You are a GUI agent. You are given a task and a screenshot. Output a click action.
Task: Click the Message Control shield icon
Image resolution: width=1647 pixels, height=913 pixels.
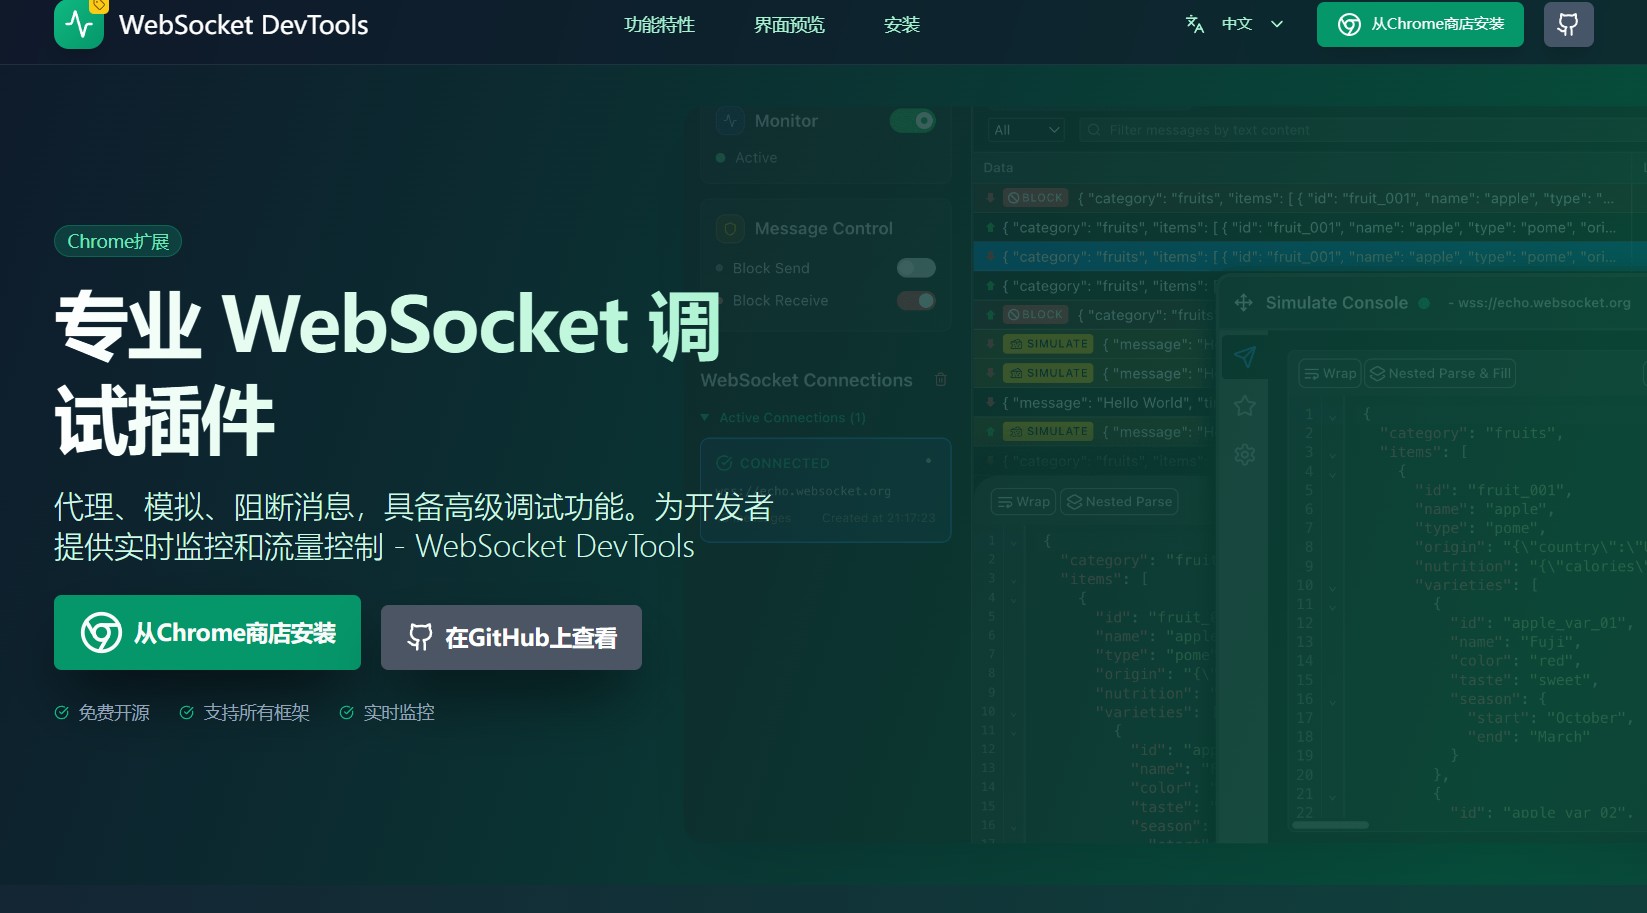(730, 229)
